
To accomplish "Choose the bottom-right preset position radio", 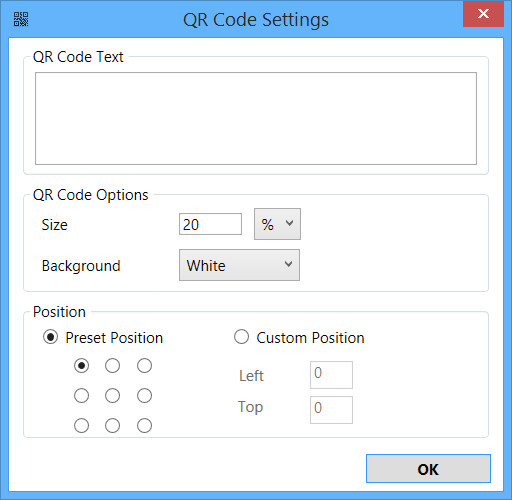I will point(144,426).
